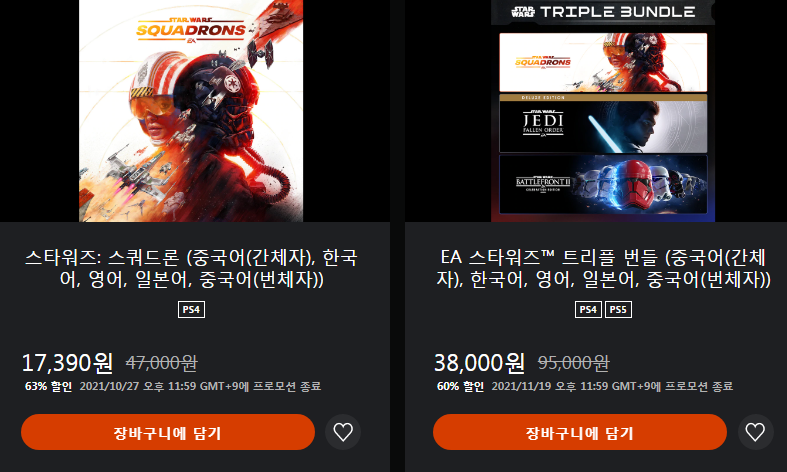This screenshot has width=787, height=472.
Task: Add Star Wars Squadrons to wishlist heart
Action: 343,432
